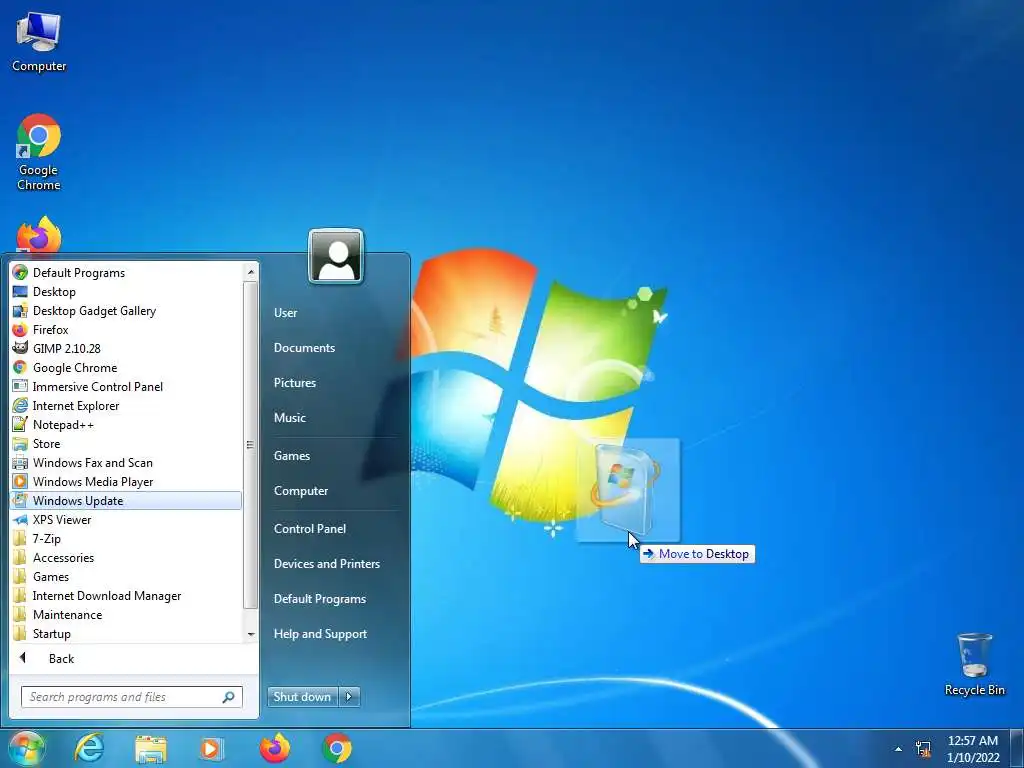Show hidden system tray icons
Image resolution: width=1024 pixels, height=768 pixels.
(x=898, y=749)
